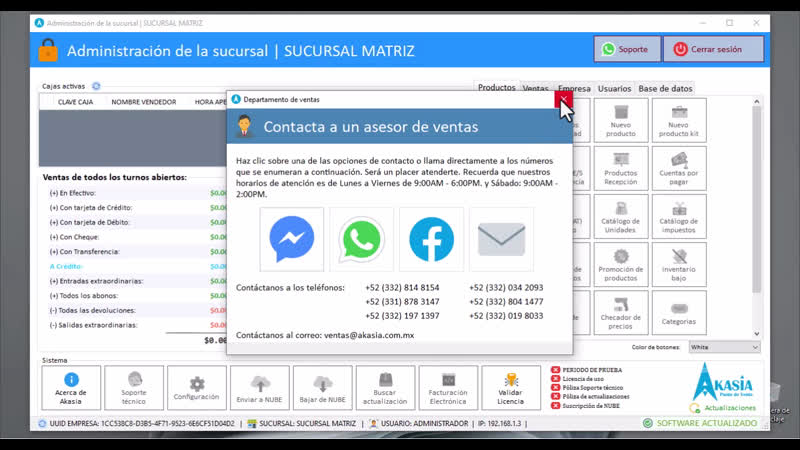
Task: Click phone number +52 (332) 197 1397
Action: point(402,316)
